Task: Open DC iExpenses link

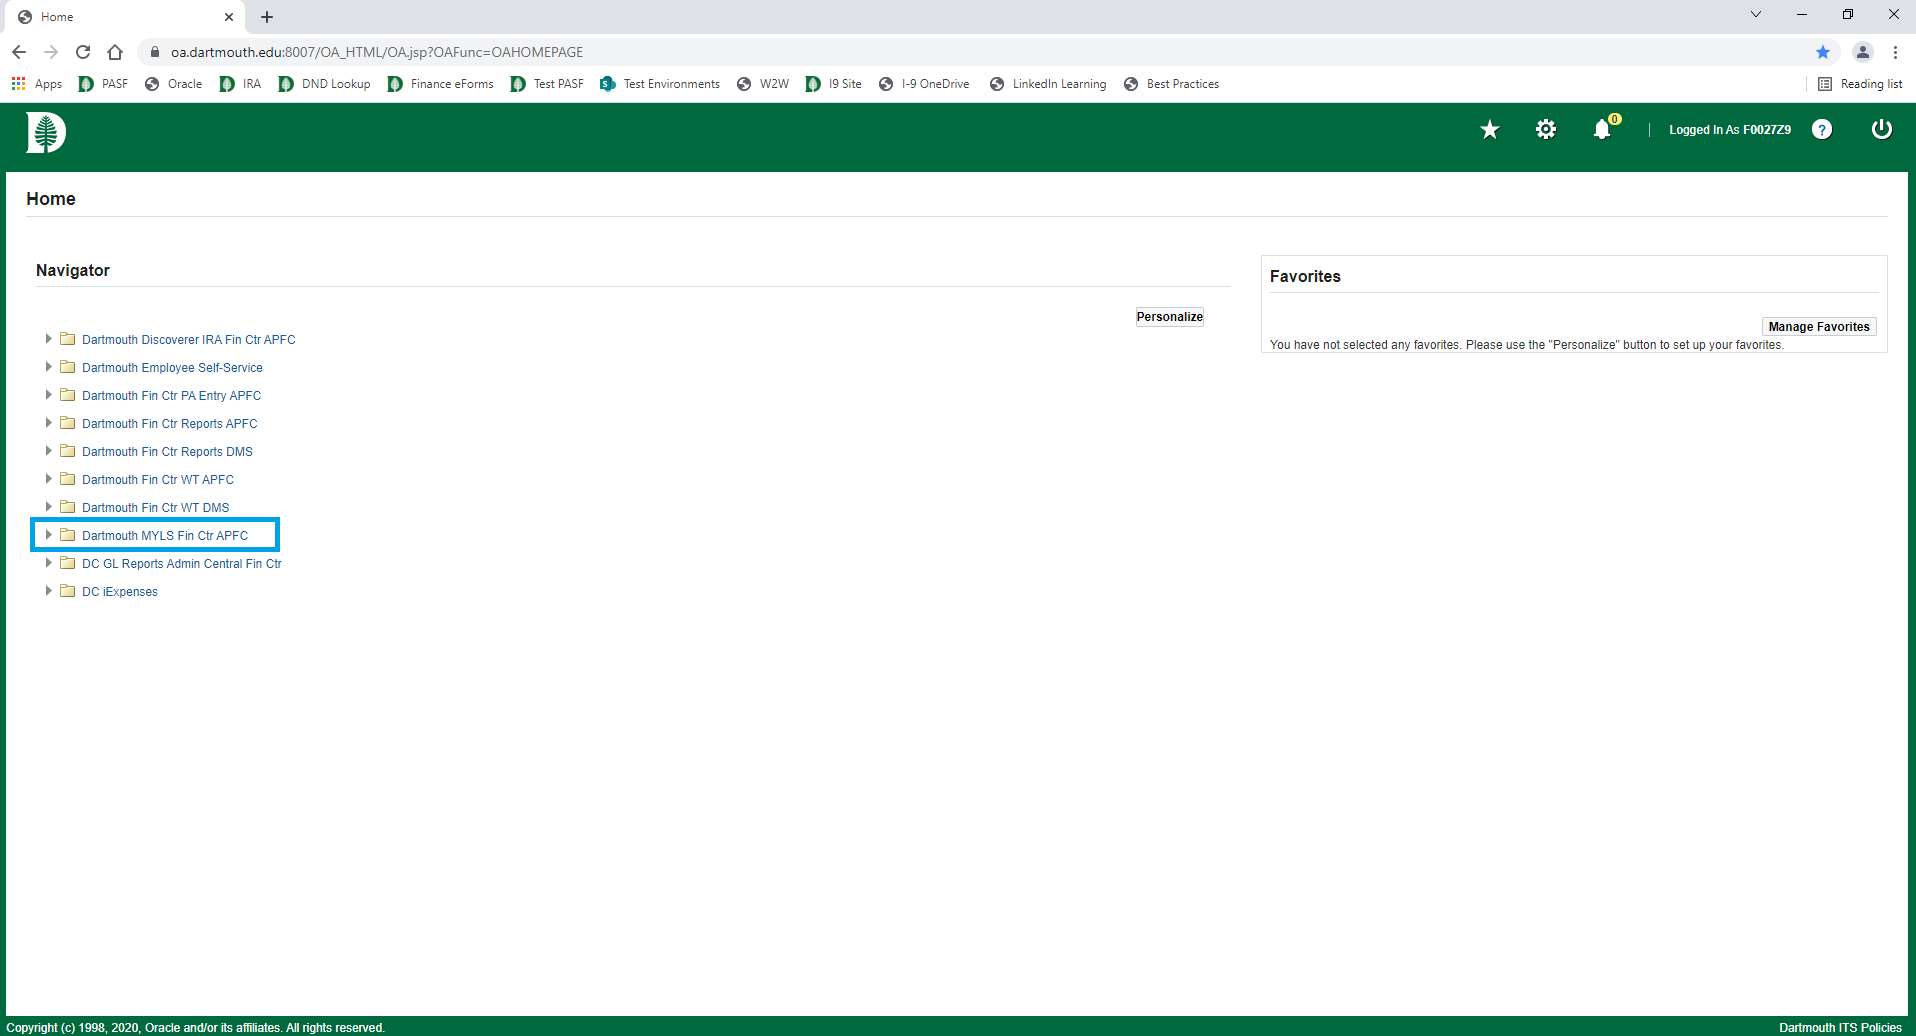Action: pyautogui.click(x=120, y=592)
